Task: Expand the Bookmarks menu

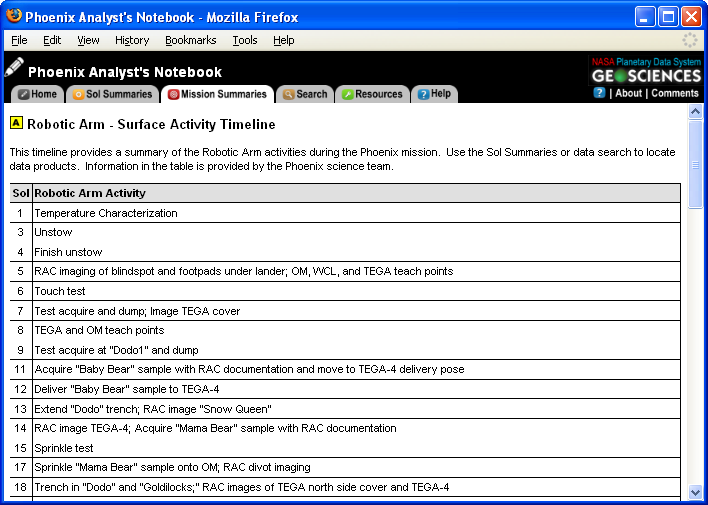Action: [190, 40]
